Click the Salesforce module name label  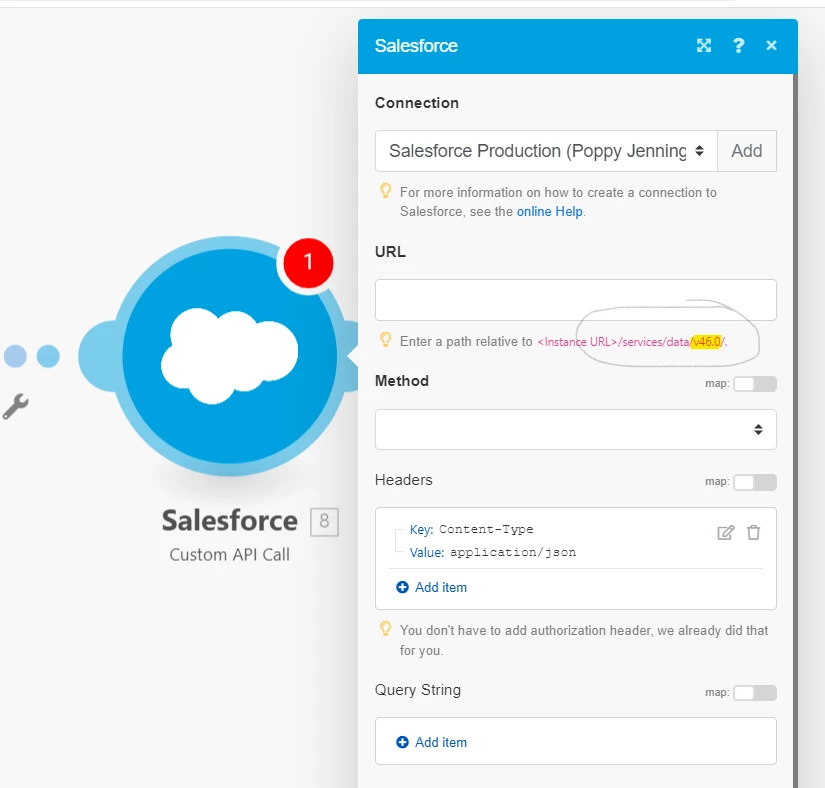point(229,521)
